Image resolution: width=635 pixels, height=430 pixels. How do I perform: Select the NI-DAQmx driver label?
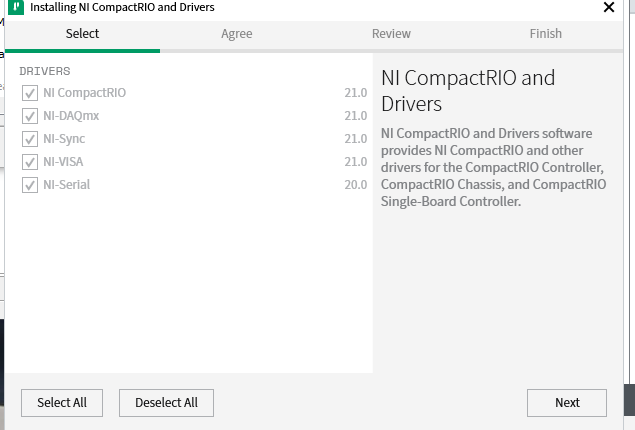pyautogui.click(x=71, y=116)
